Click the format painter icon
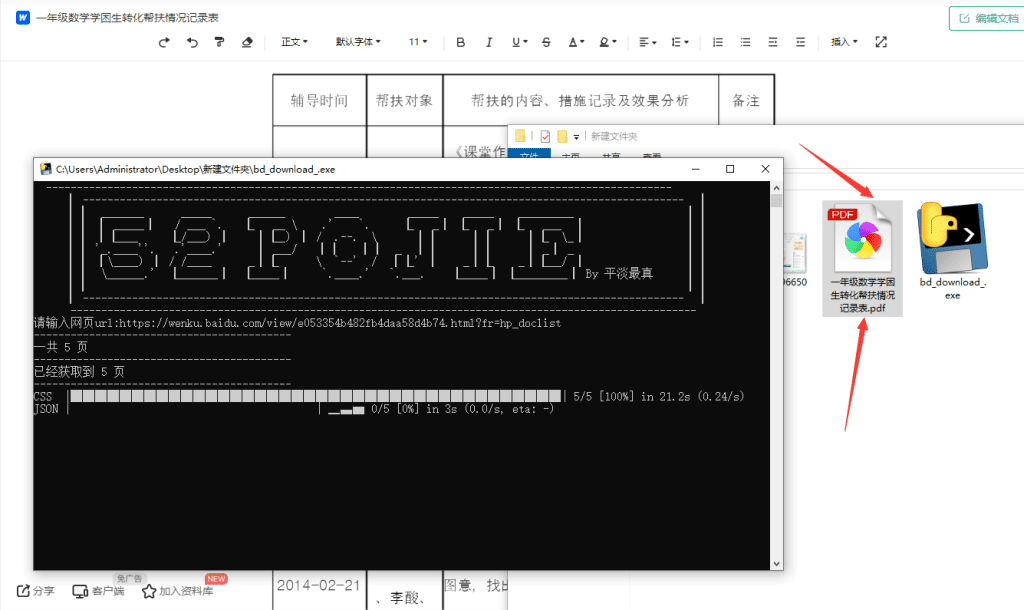Image resolution: width=1024 pixels, height=610 pixels. coord(220,42)
